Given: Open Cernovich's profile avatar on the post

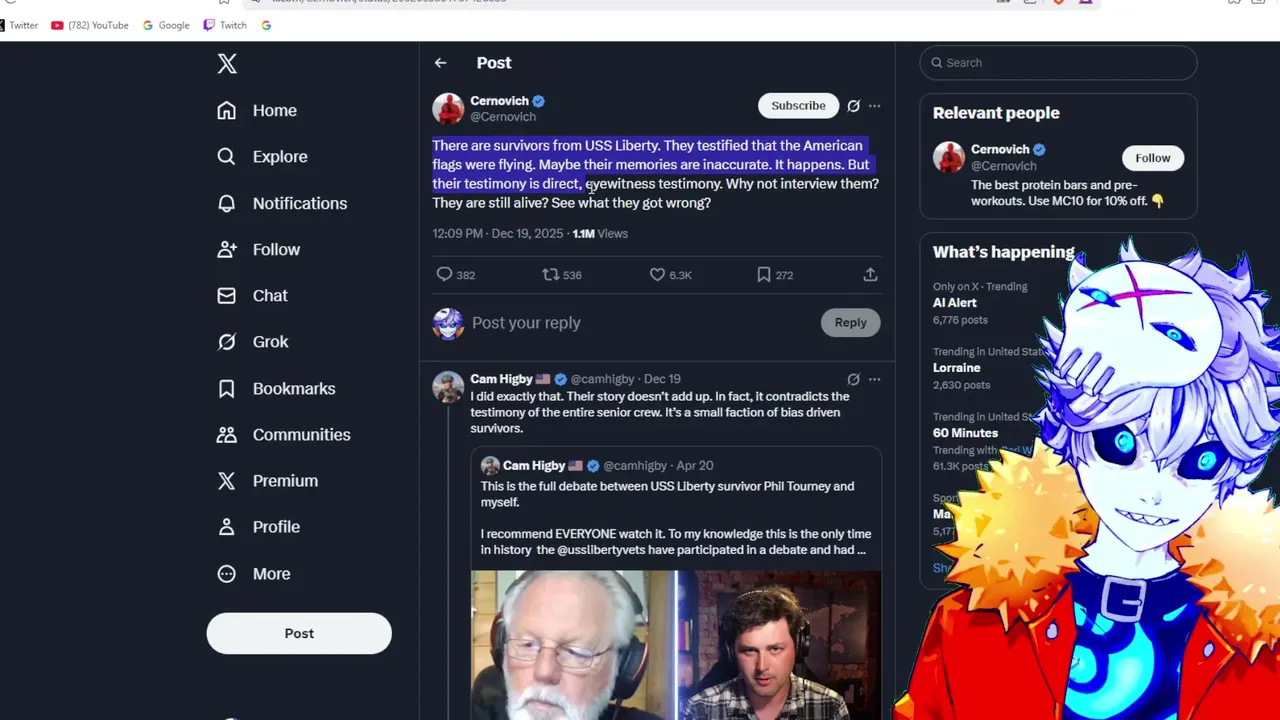Looking at the screenshot, I should (448, 108).
